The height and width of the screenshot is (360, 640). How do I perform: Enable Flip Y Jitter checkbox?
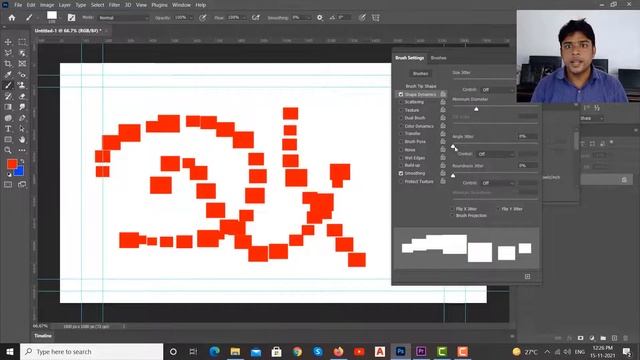pyautogui.click(x=498, y=209)
